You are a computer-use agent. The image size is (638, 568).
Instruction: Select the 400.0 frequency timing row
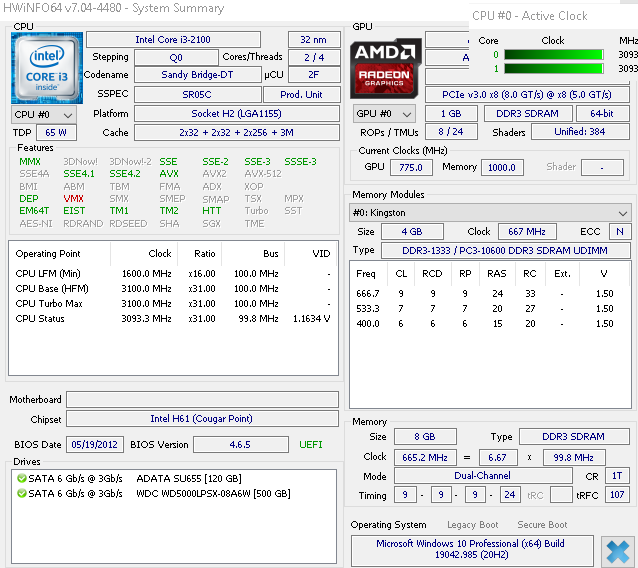click(490, 323)
